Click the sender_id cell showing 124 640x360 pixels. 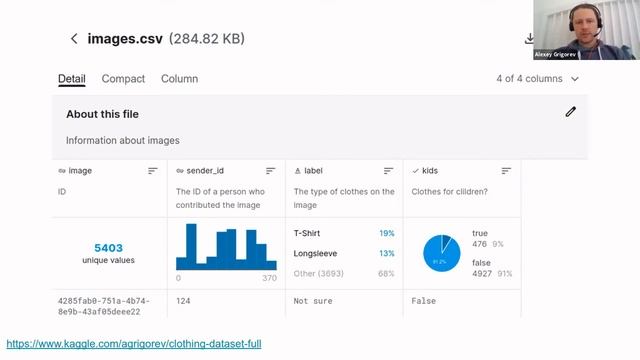point(183,301)
